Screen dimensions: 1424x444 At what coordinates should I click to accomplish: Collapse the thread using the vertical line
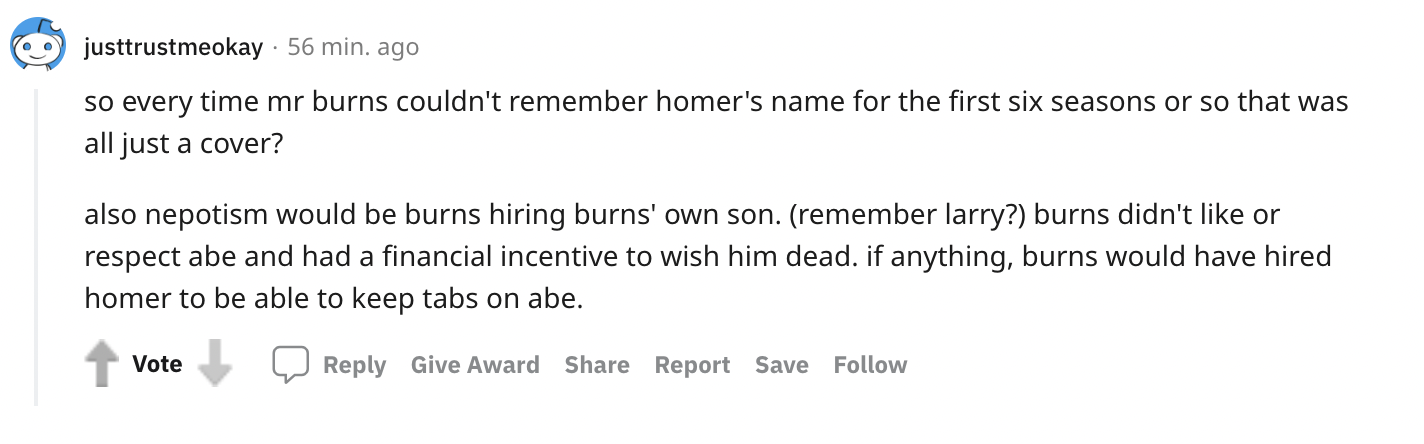click(36, 247)
